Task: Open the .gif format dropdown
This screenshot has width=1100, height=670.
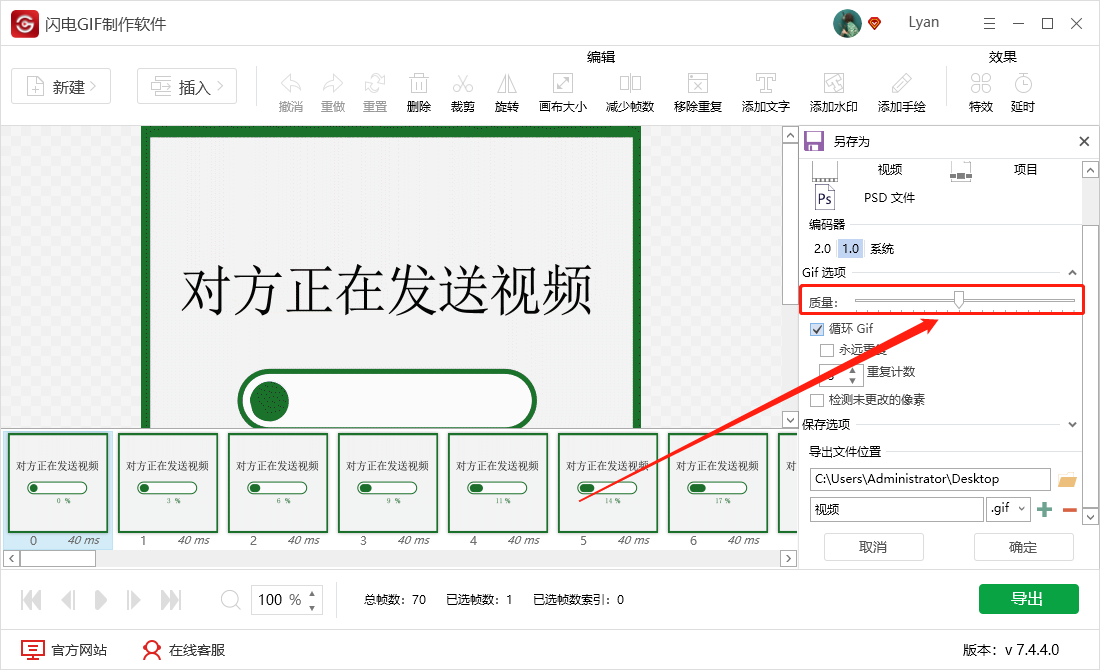Action: tap(1008, 509)
